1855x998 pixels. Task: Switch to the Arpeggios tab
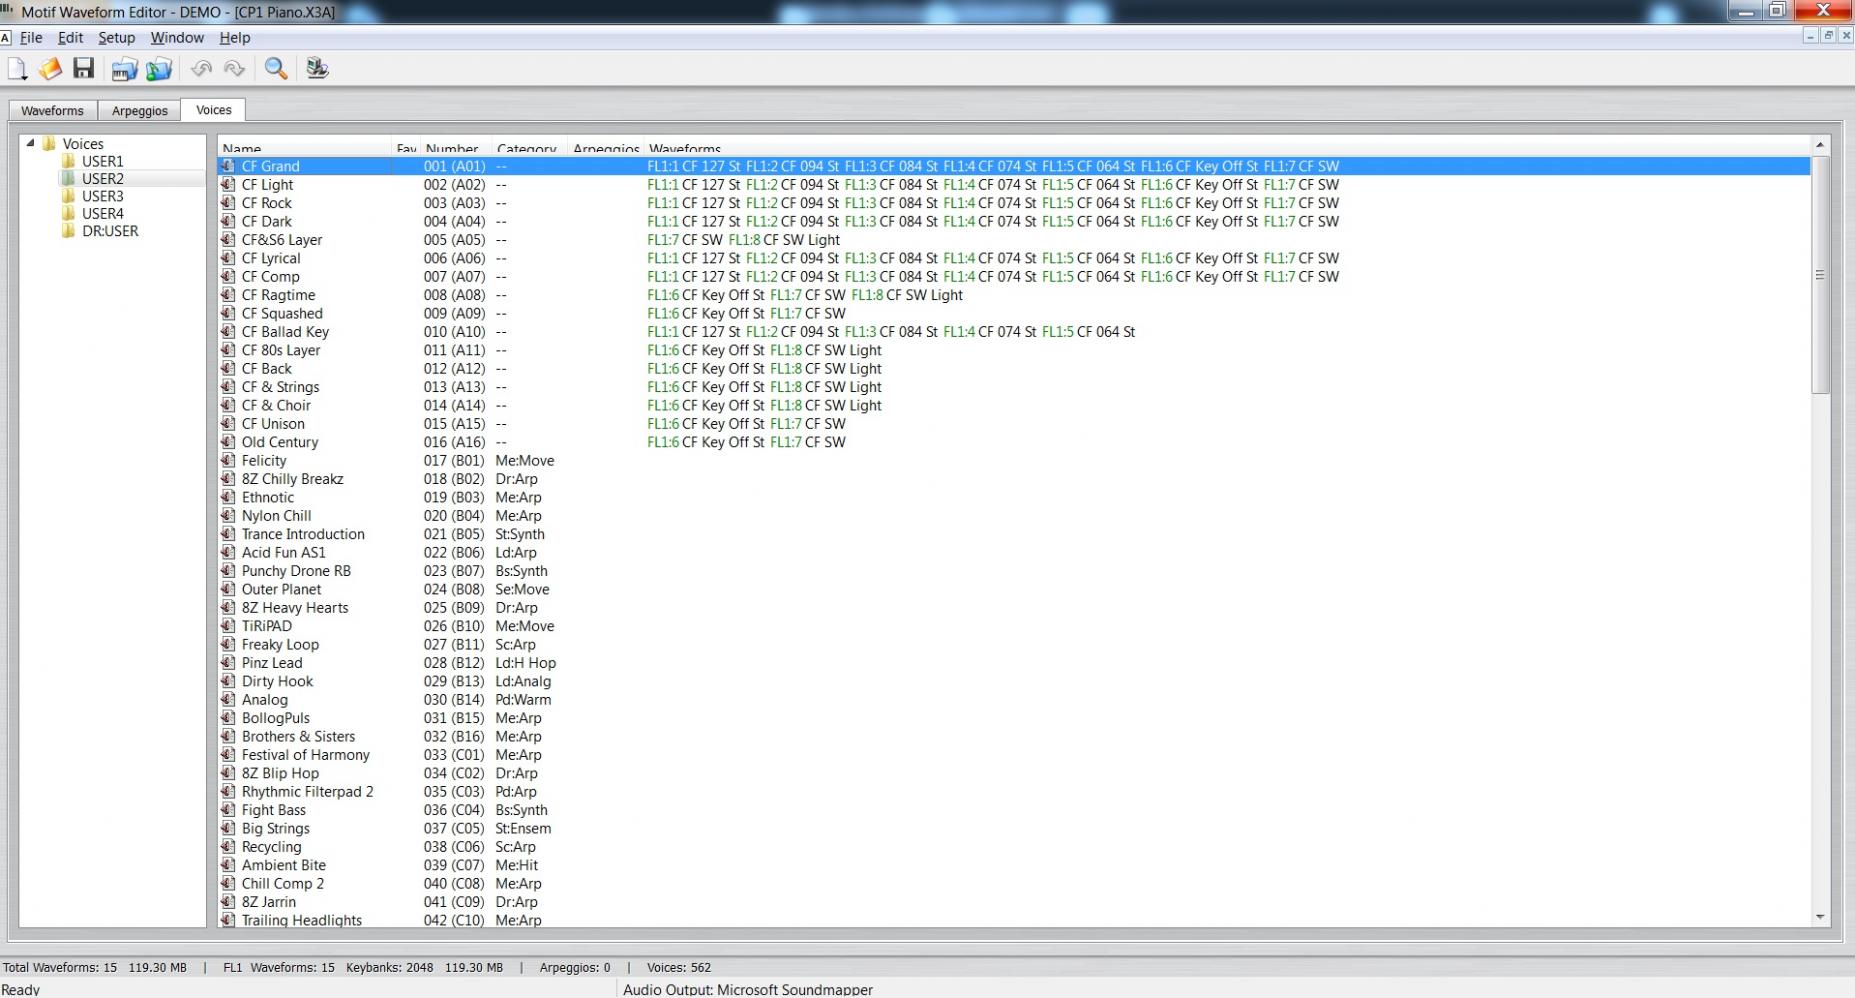tap(140, 111)
